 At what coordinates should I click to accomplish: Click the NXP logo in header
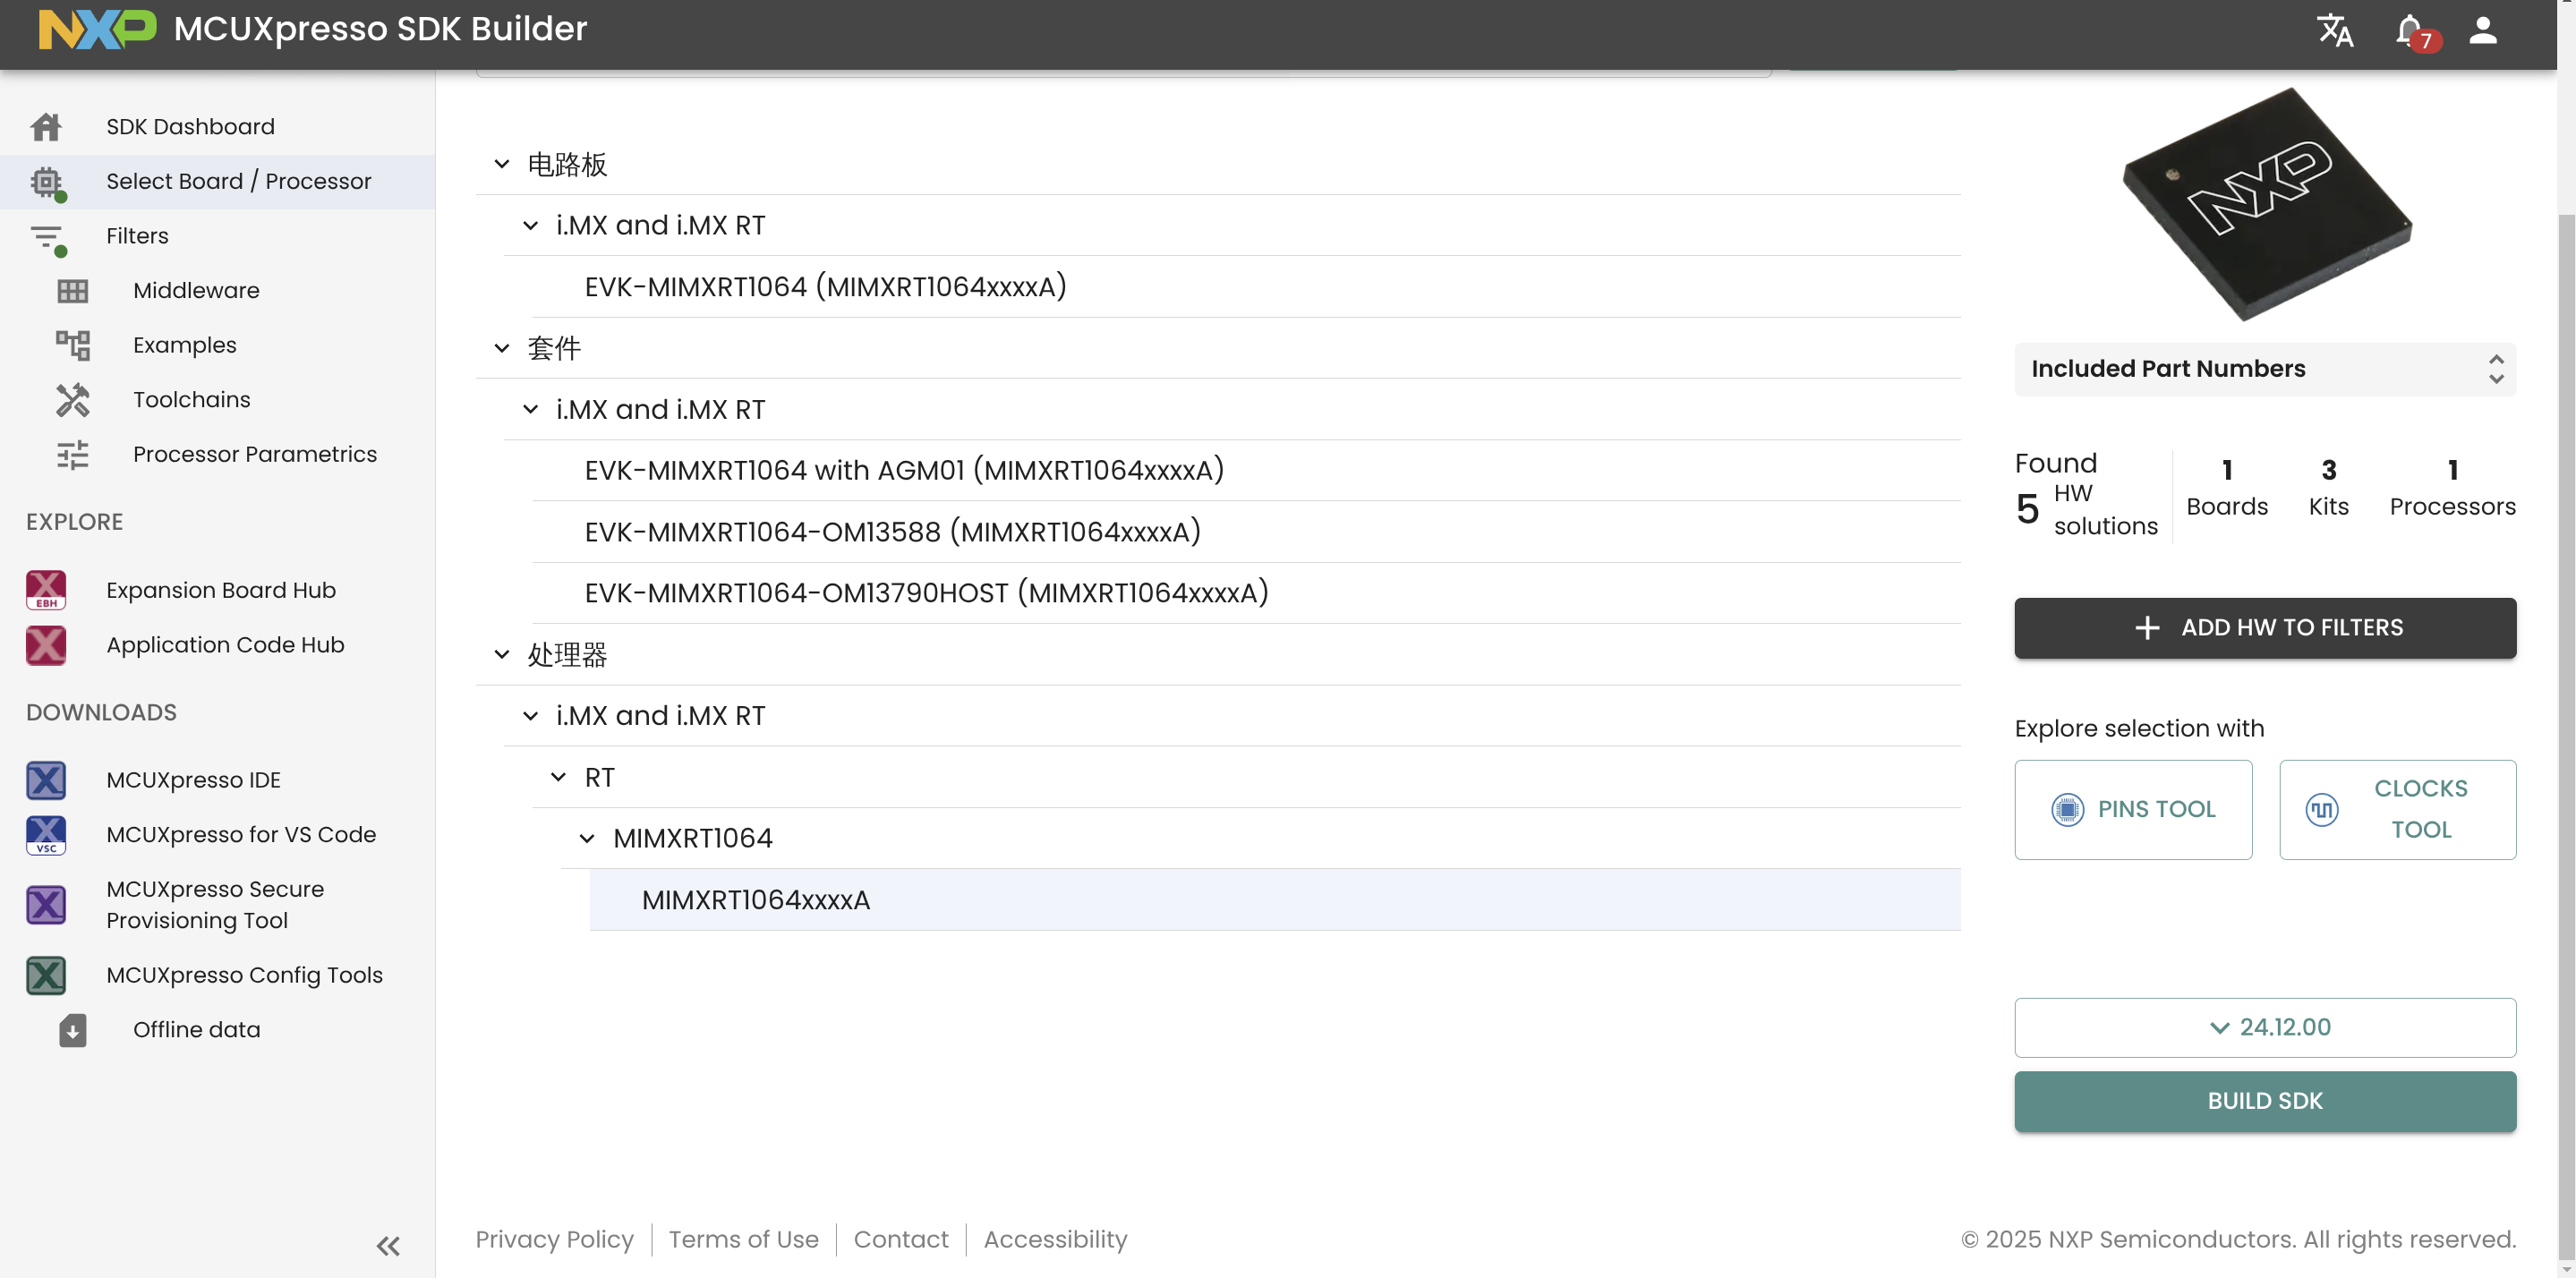97,29
